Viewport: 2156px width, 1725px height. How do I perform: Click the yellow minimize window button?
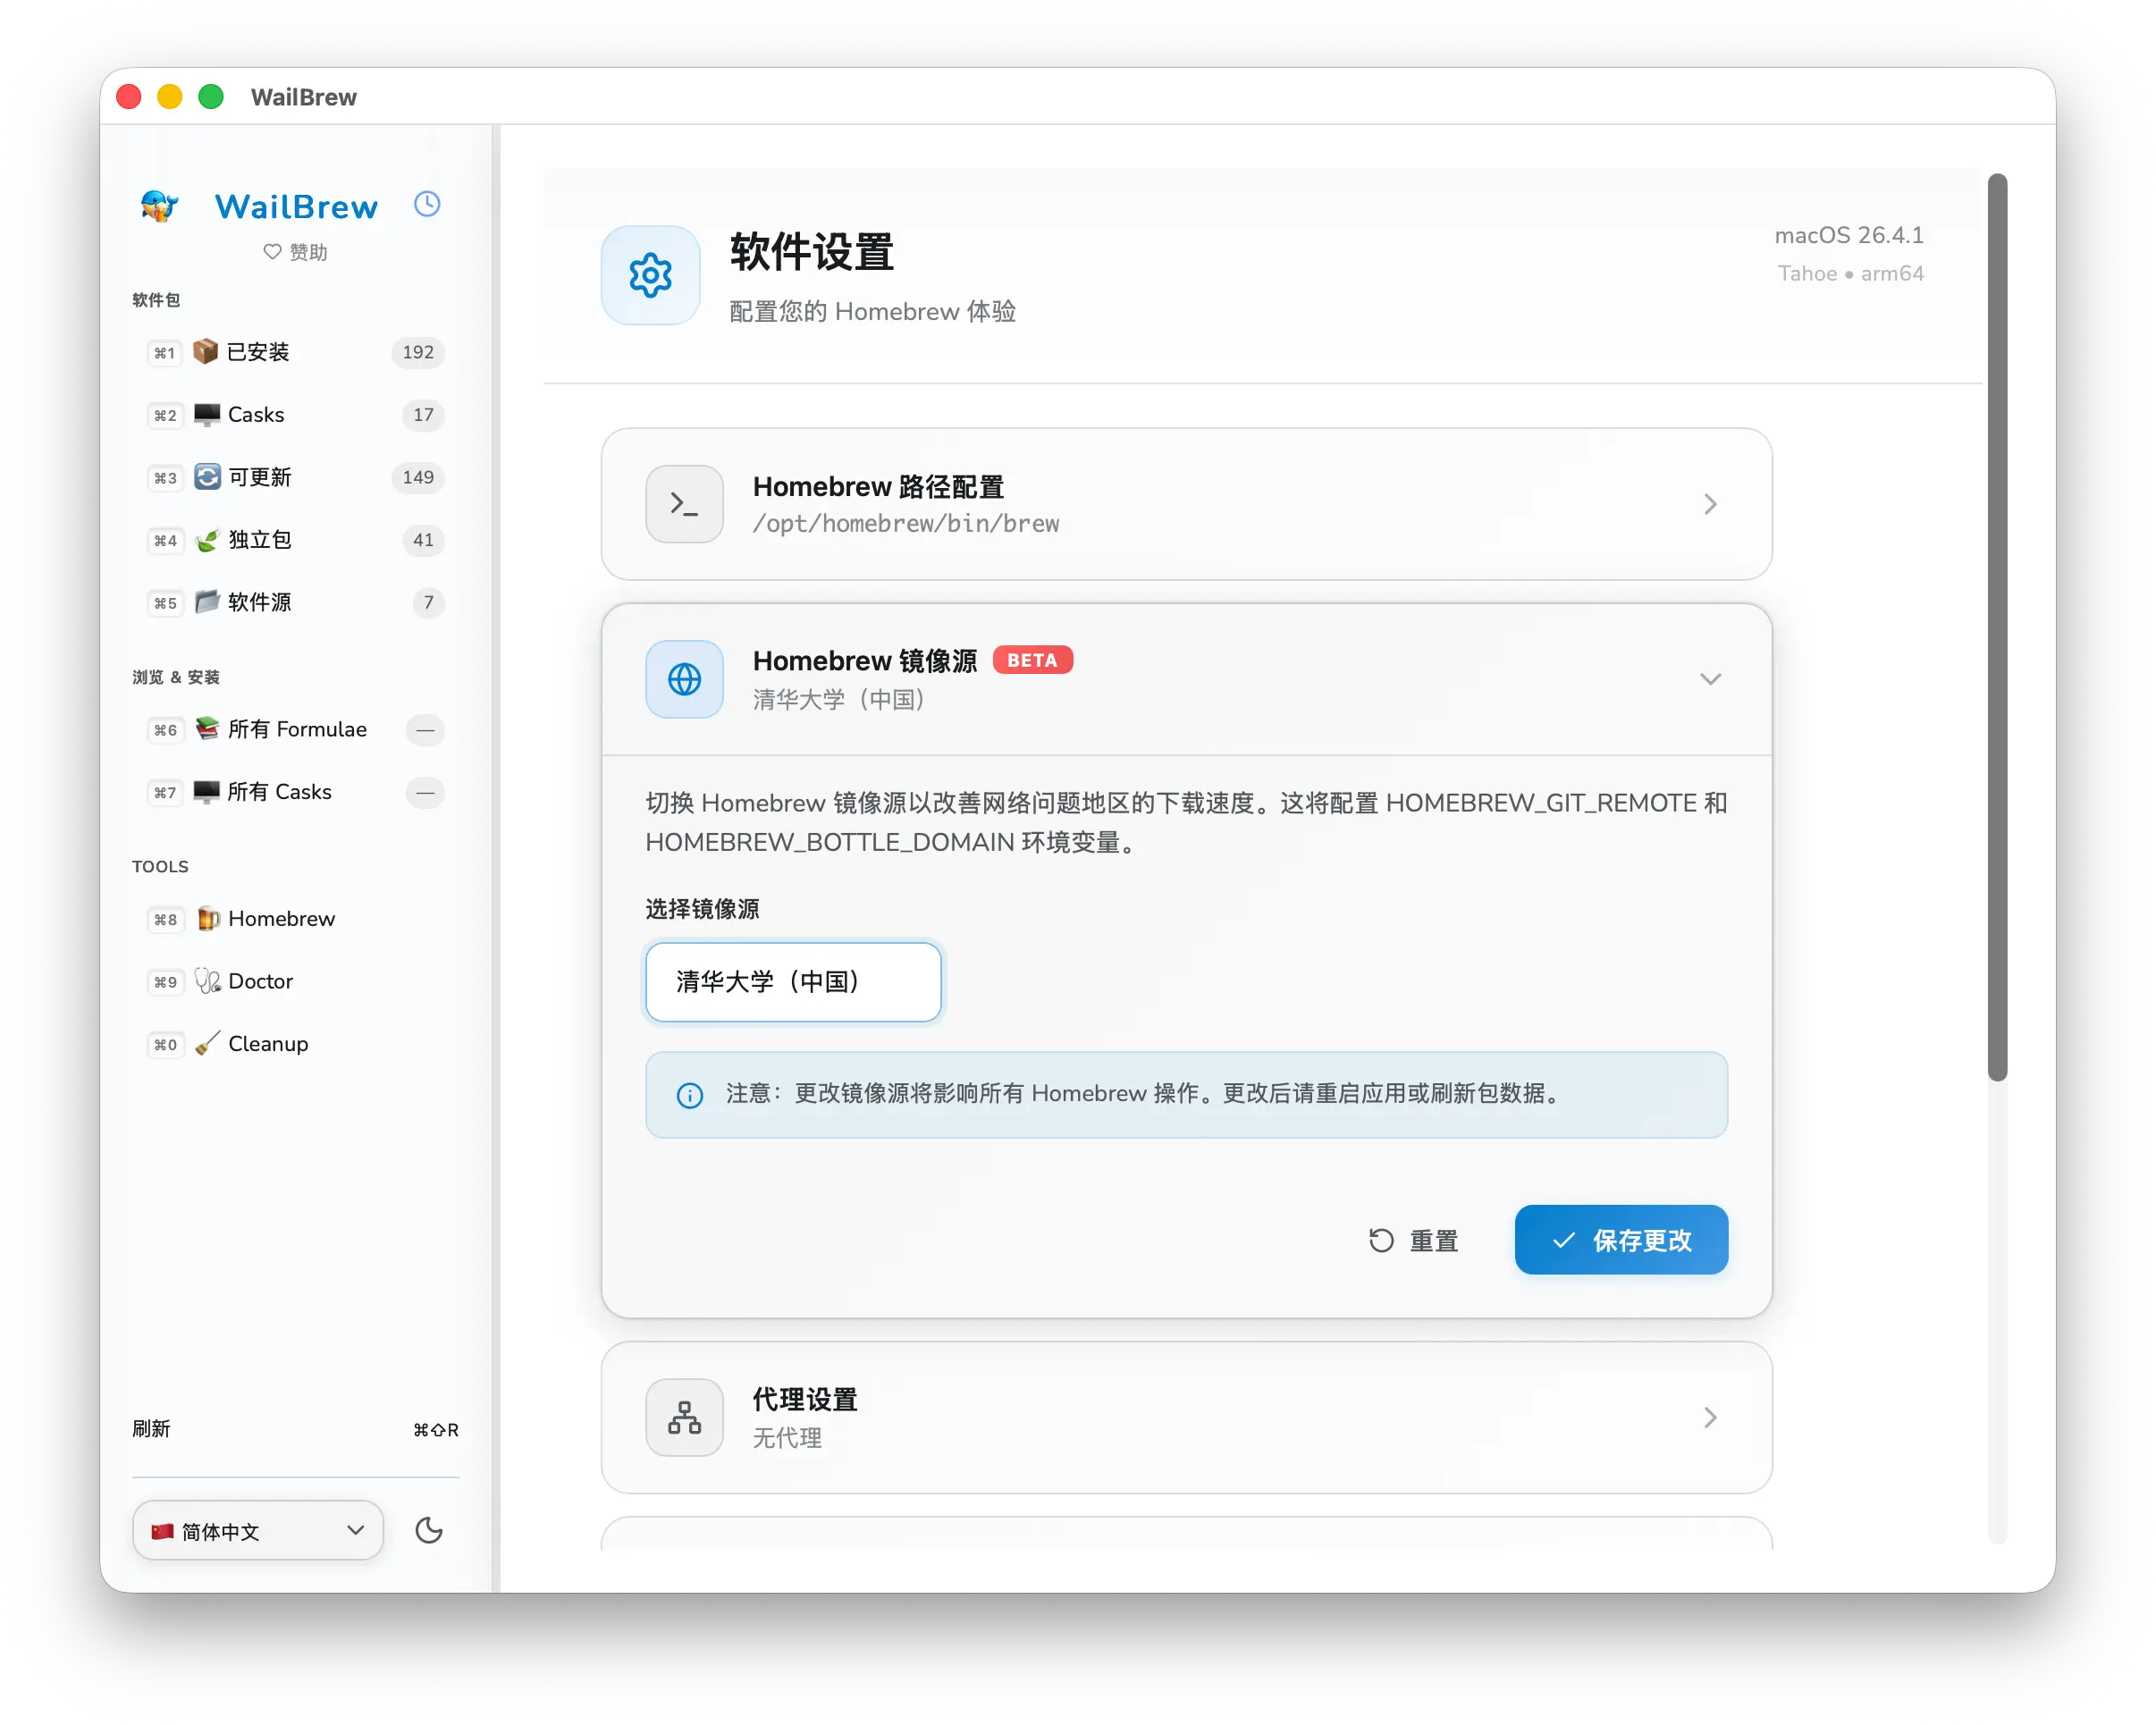pyautogui.click(x=170, y=97)
